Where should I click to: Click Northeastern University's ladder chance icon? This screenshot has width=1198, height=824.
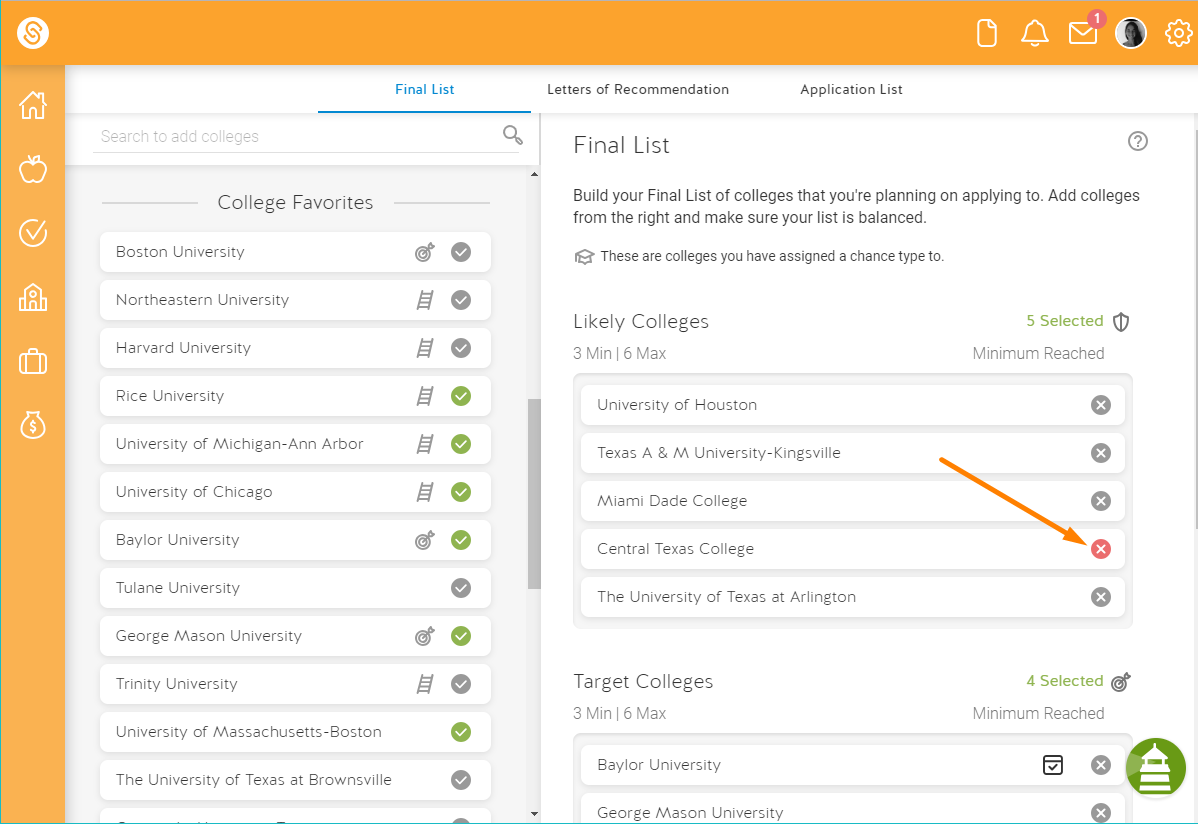[425, 300]
